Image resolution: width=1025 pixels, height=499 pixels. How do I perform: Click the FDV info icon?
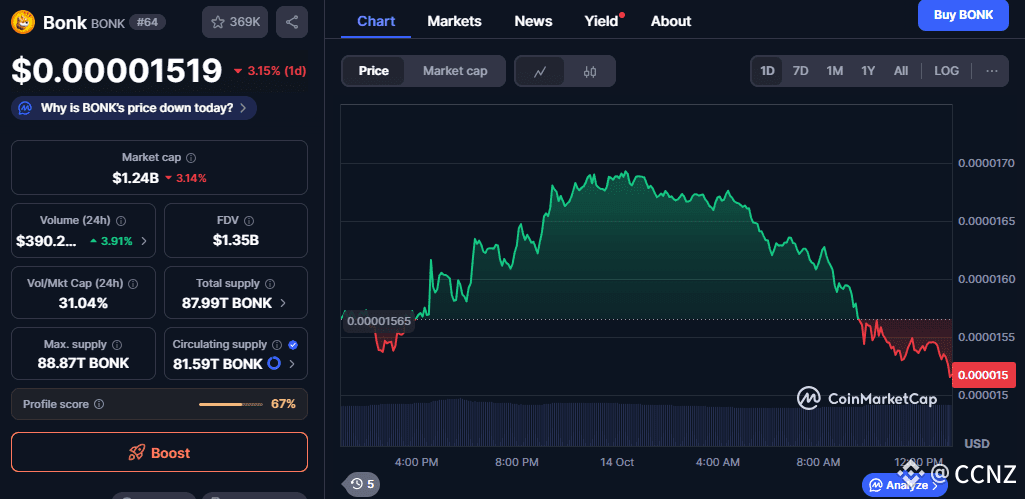[249, 221]
